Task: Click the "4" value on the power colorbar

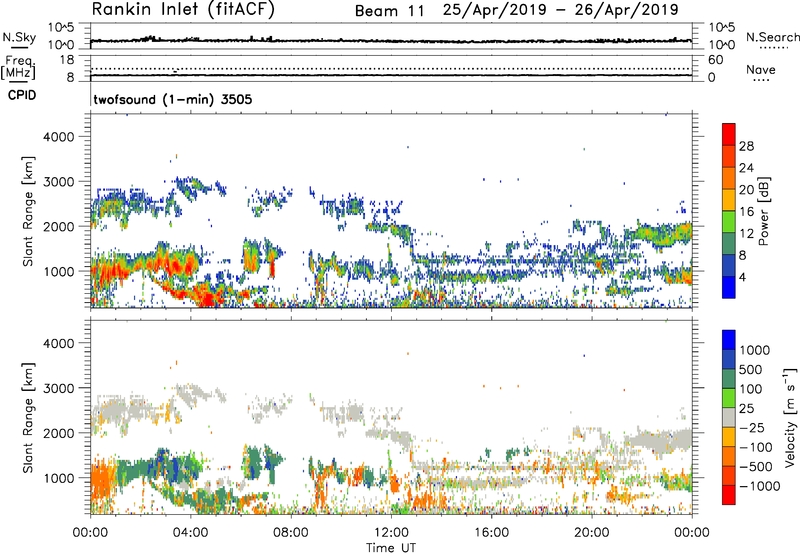Action: coord(743,277)
